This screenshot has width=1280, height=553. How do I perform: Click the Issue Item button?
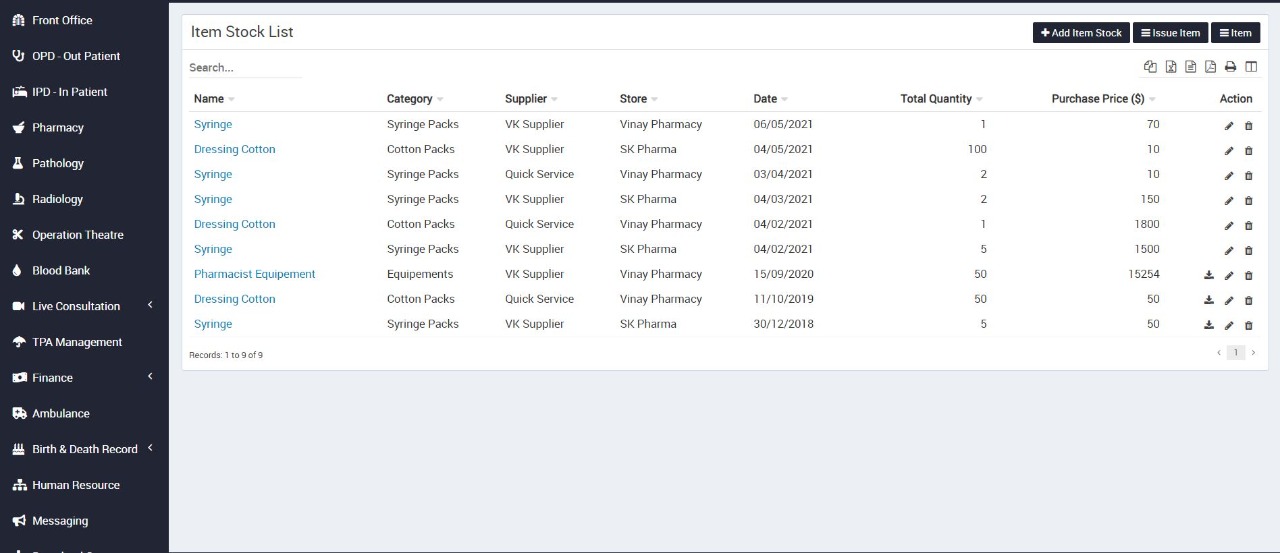pos(1170,33)
